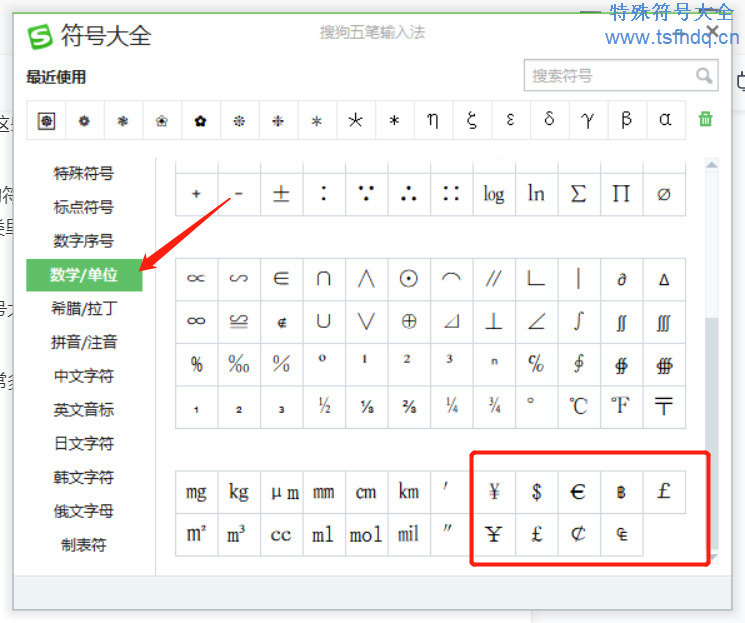
Task: Insert the summation Σ symbol
Action: tap(579, 194)
